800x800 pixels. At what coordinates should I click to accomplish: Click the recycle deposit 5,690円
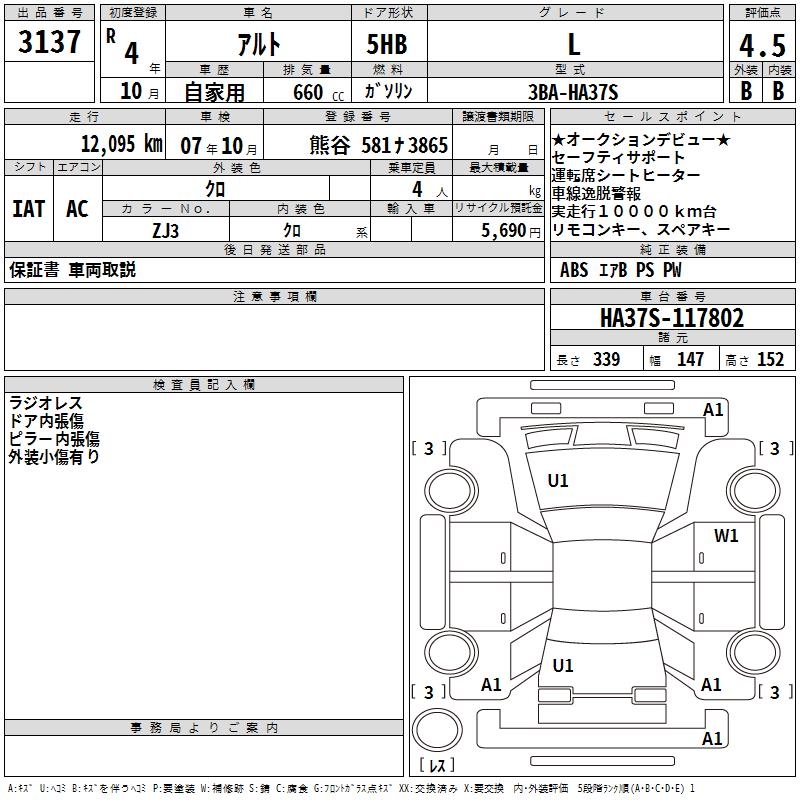[x=511, y=231]
